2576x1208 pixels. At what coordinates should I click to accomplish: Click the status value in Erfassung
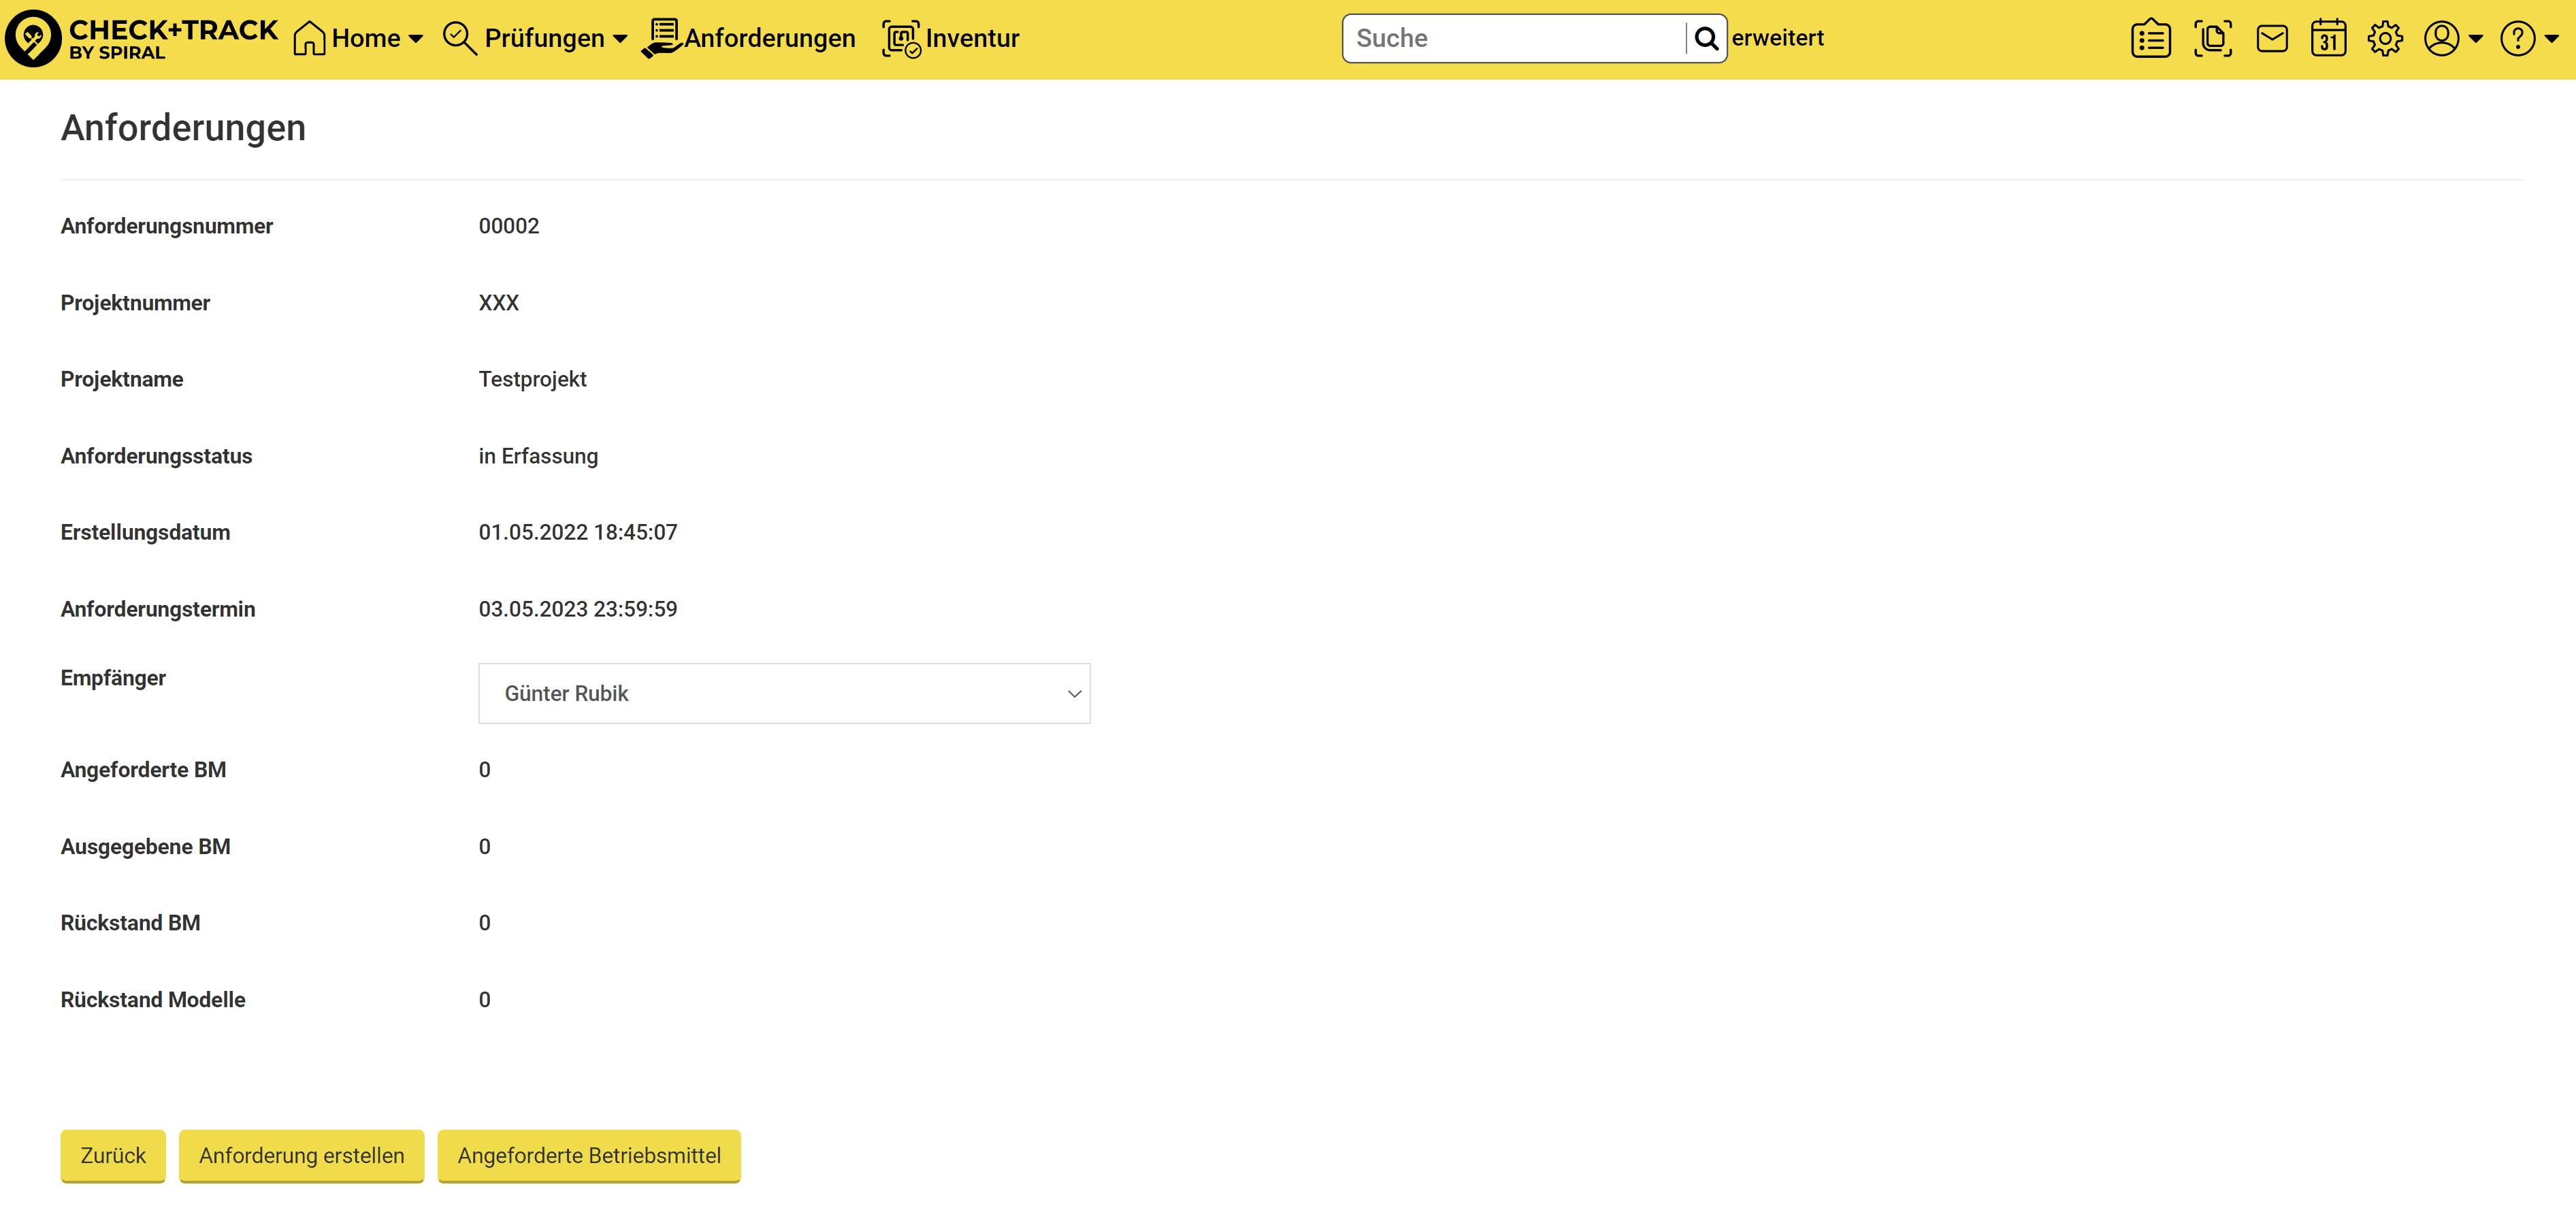pyautogui.click(x=538, y=456)
